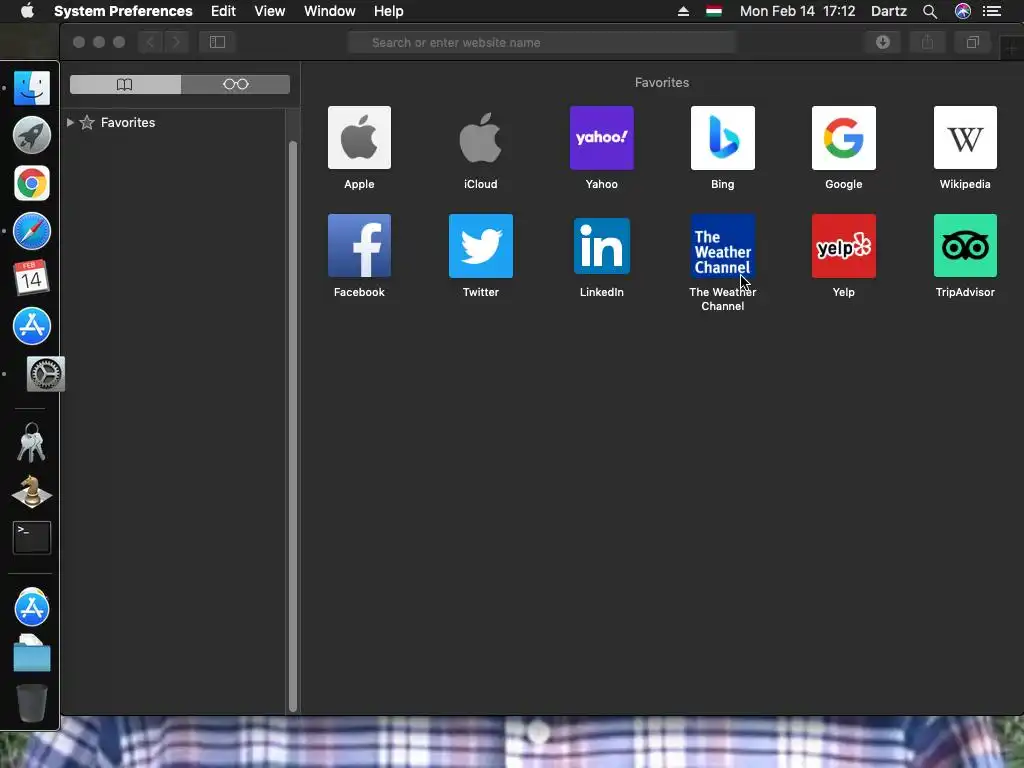Open the iCloud favorite tile
1024x768 pixels.
click(481, 138)
